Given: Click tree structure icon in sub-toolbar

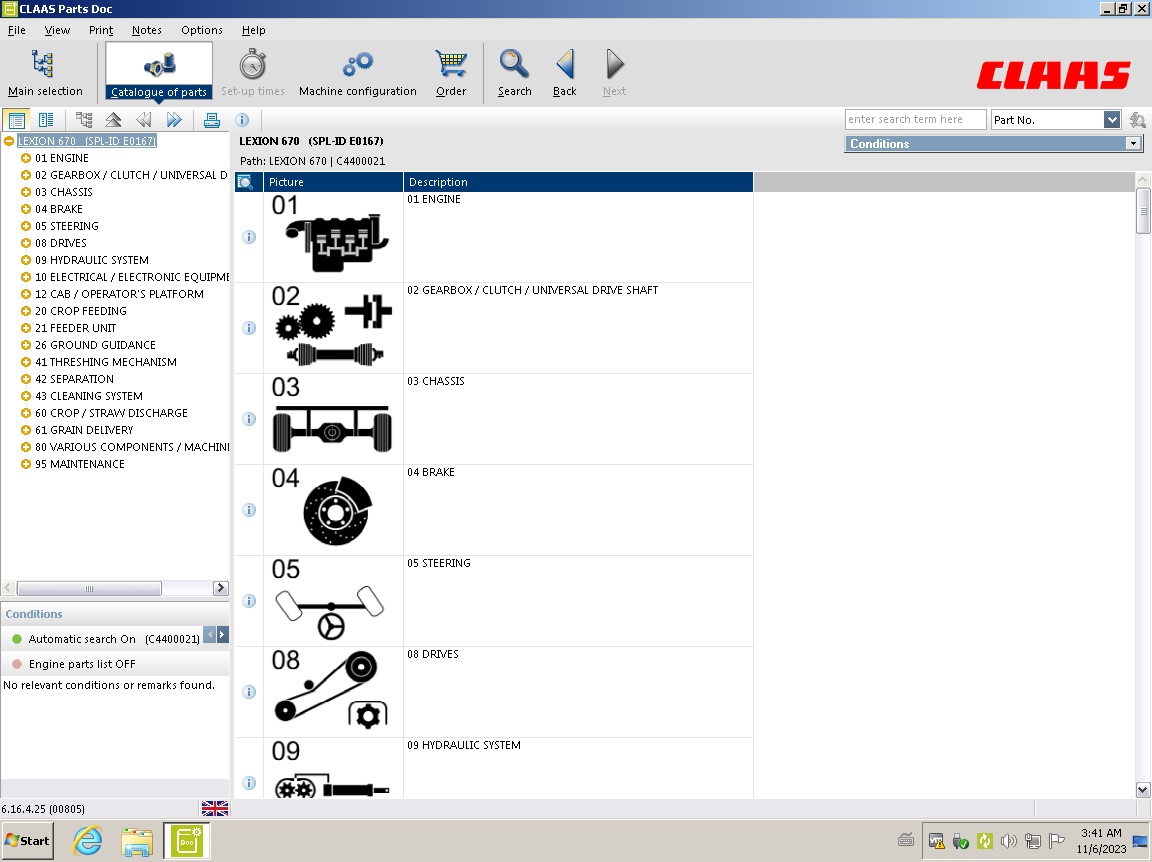Looking at the screenshot, I should tap(84, 120).
